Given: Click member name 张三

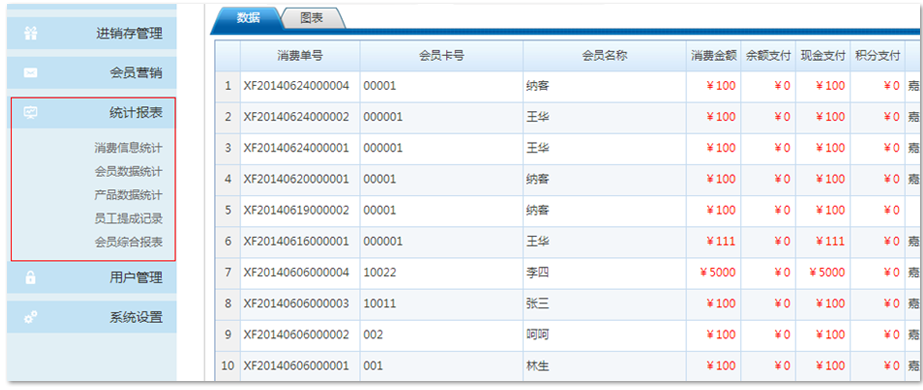Looking at the screenshot, I should click(537, 304).
